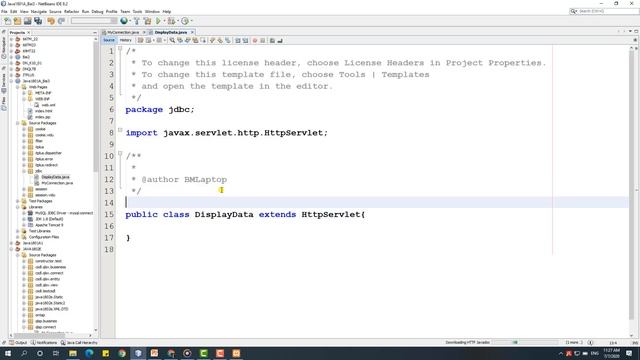Screen dimensions: 640x360
Task: Collapse the Web Pages tree node
Action: pyautogui.click(x=18, y=87)
